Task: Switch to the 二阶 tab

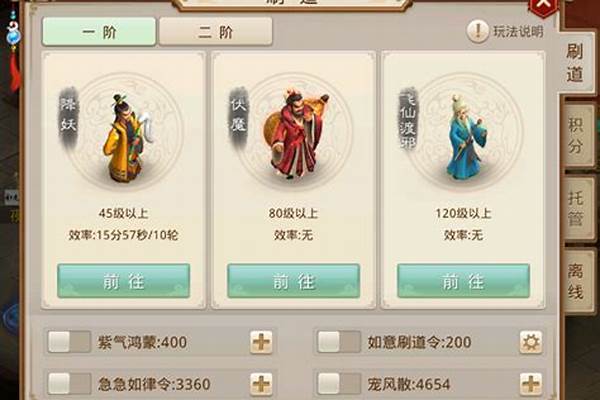Action: tap(216, 32)
